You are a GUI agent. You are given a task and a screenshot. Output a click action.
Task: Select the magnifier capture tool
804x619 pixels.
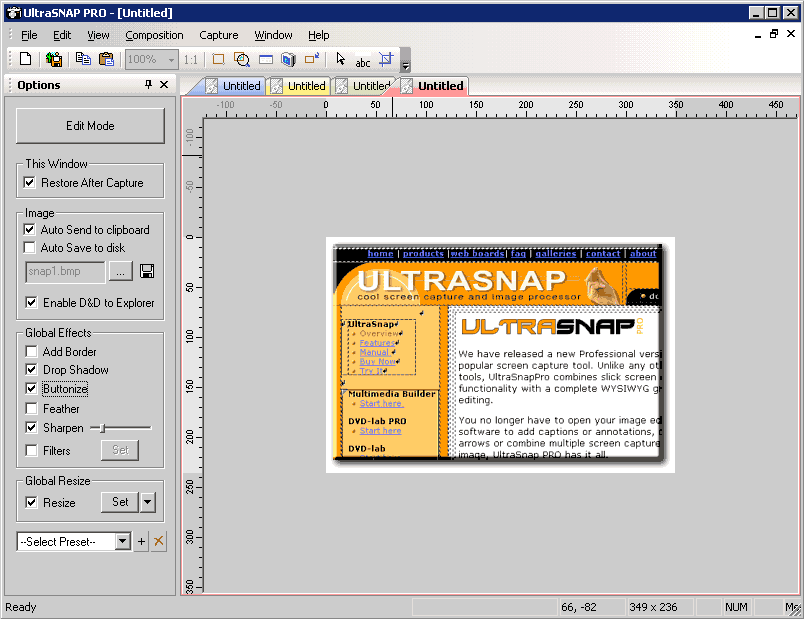click(242, 59)
